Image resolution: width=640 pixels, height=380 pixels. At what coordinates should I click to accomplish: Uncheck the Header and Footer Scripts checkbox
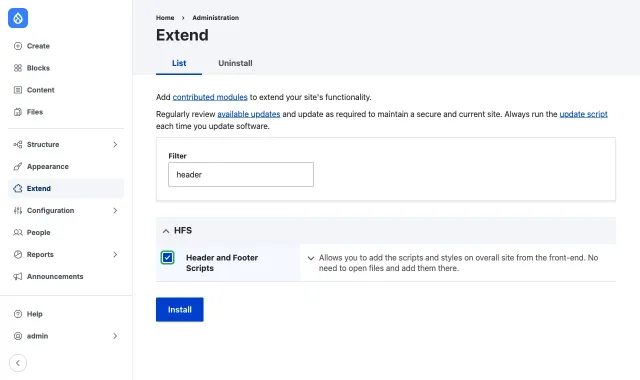pos(167,258)
